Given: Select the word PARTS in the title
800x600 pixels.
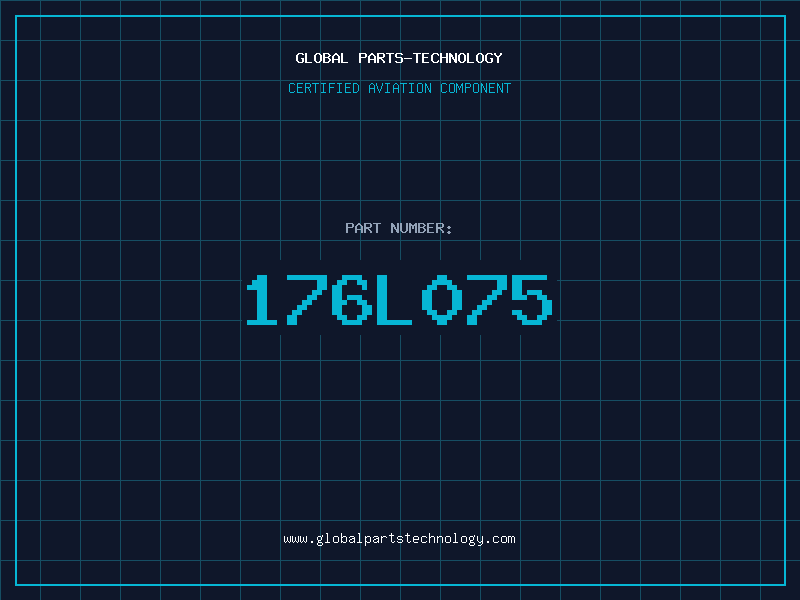Looking at the screenshot, I should click(x=381, y=58).
